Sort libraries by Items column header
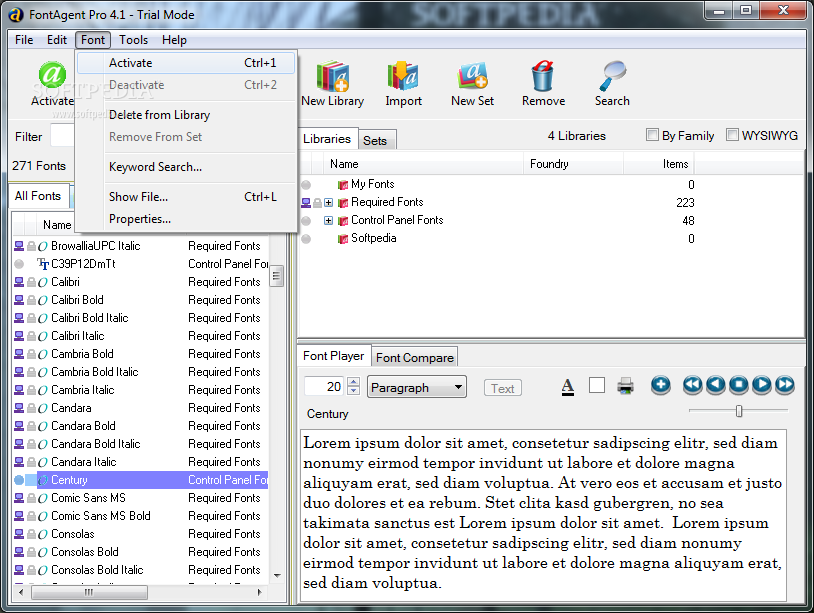Image resolution: width=814 pixels, height=613 pixels. [x=658, y=164]
